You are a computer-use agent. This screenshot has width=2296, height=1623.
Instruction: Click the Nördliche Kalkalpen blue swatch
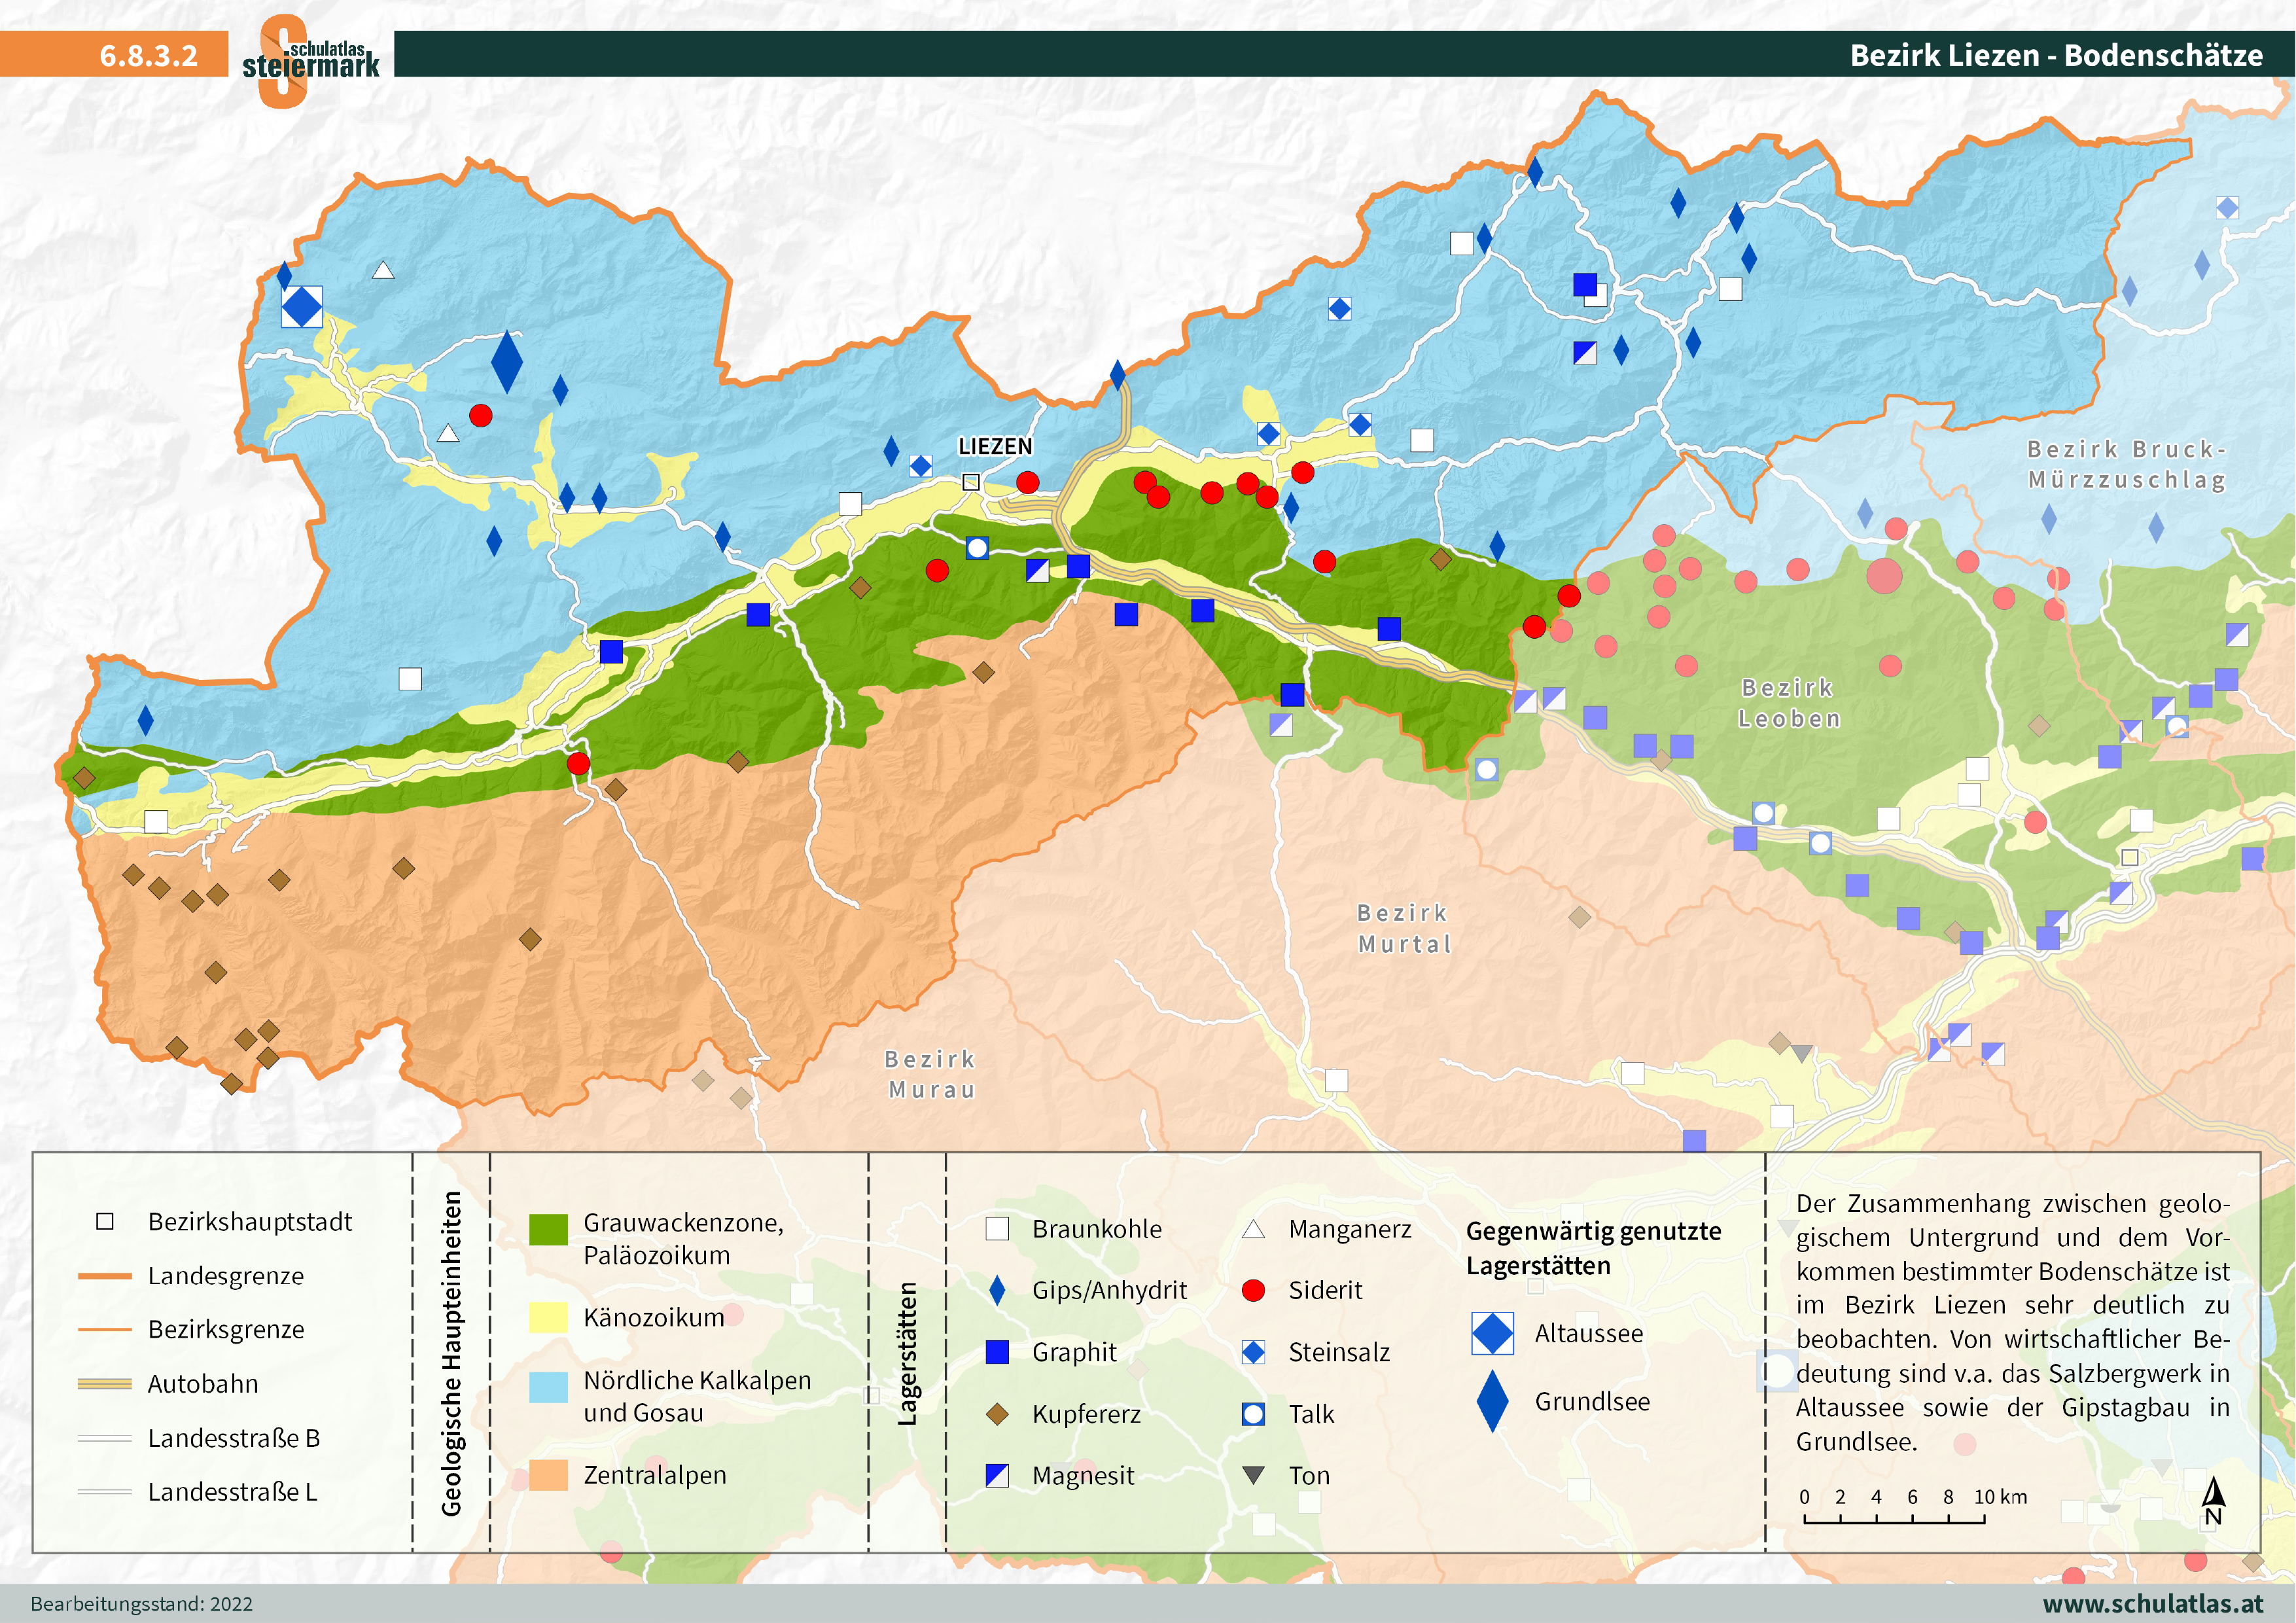pos(548,1387)
